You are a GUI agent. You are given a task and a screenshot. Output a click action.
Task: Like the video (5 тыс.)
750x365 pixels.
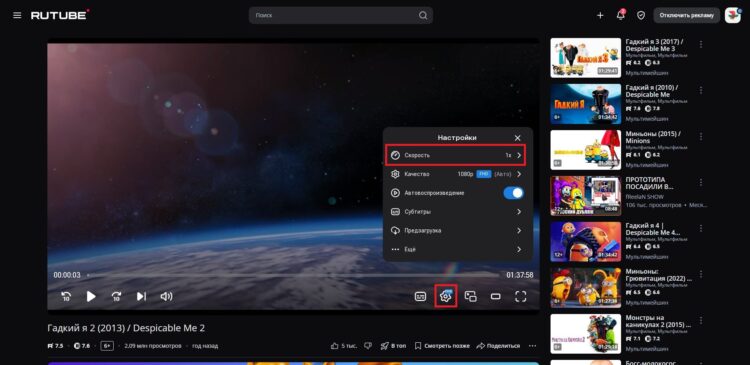coord(343,345)
